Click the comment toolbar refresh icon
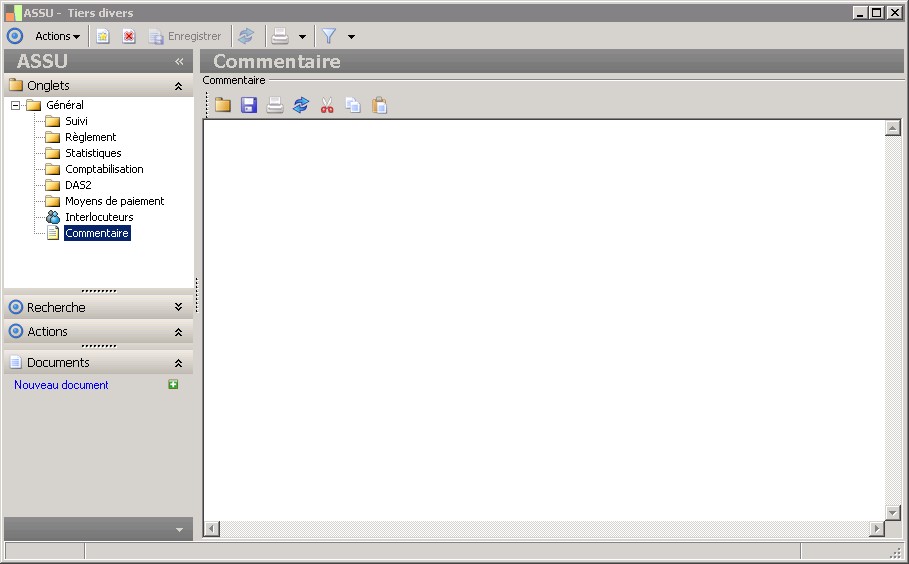The width and height of the screenshot is (909, 564). pos(301,105)
